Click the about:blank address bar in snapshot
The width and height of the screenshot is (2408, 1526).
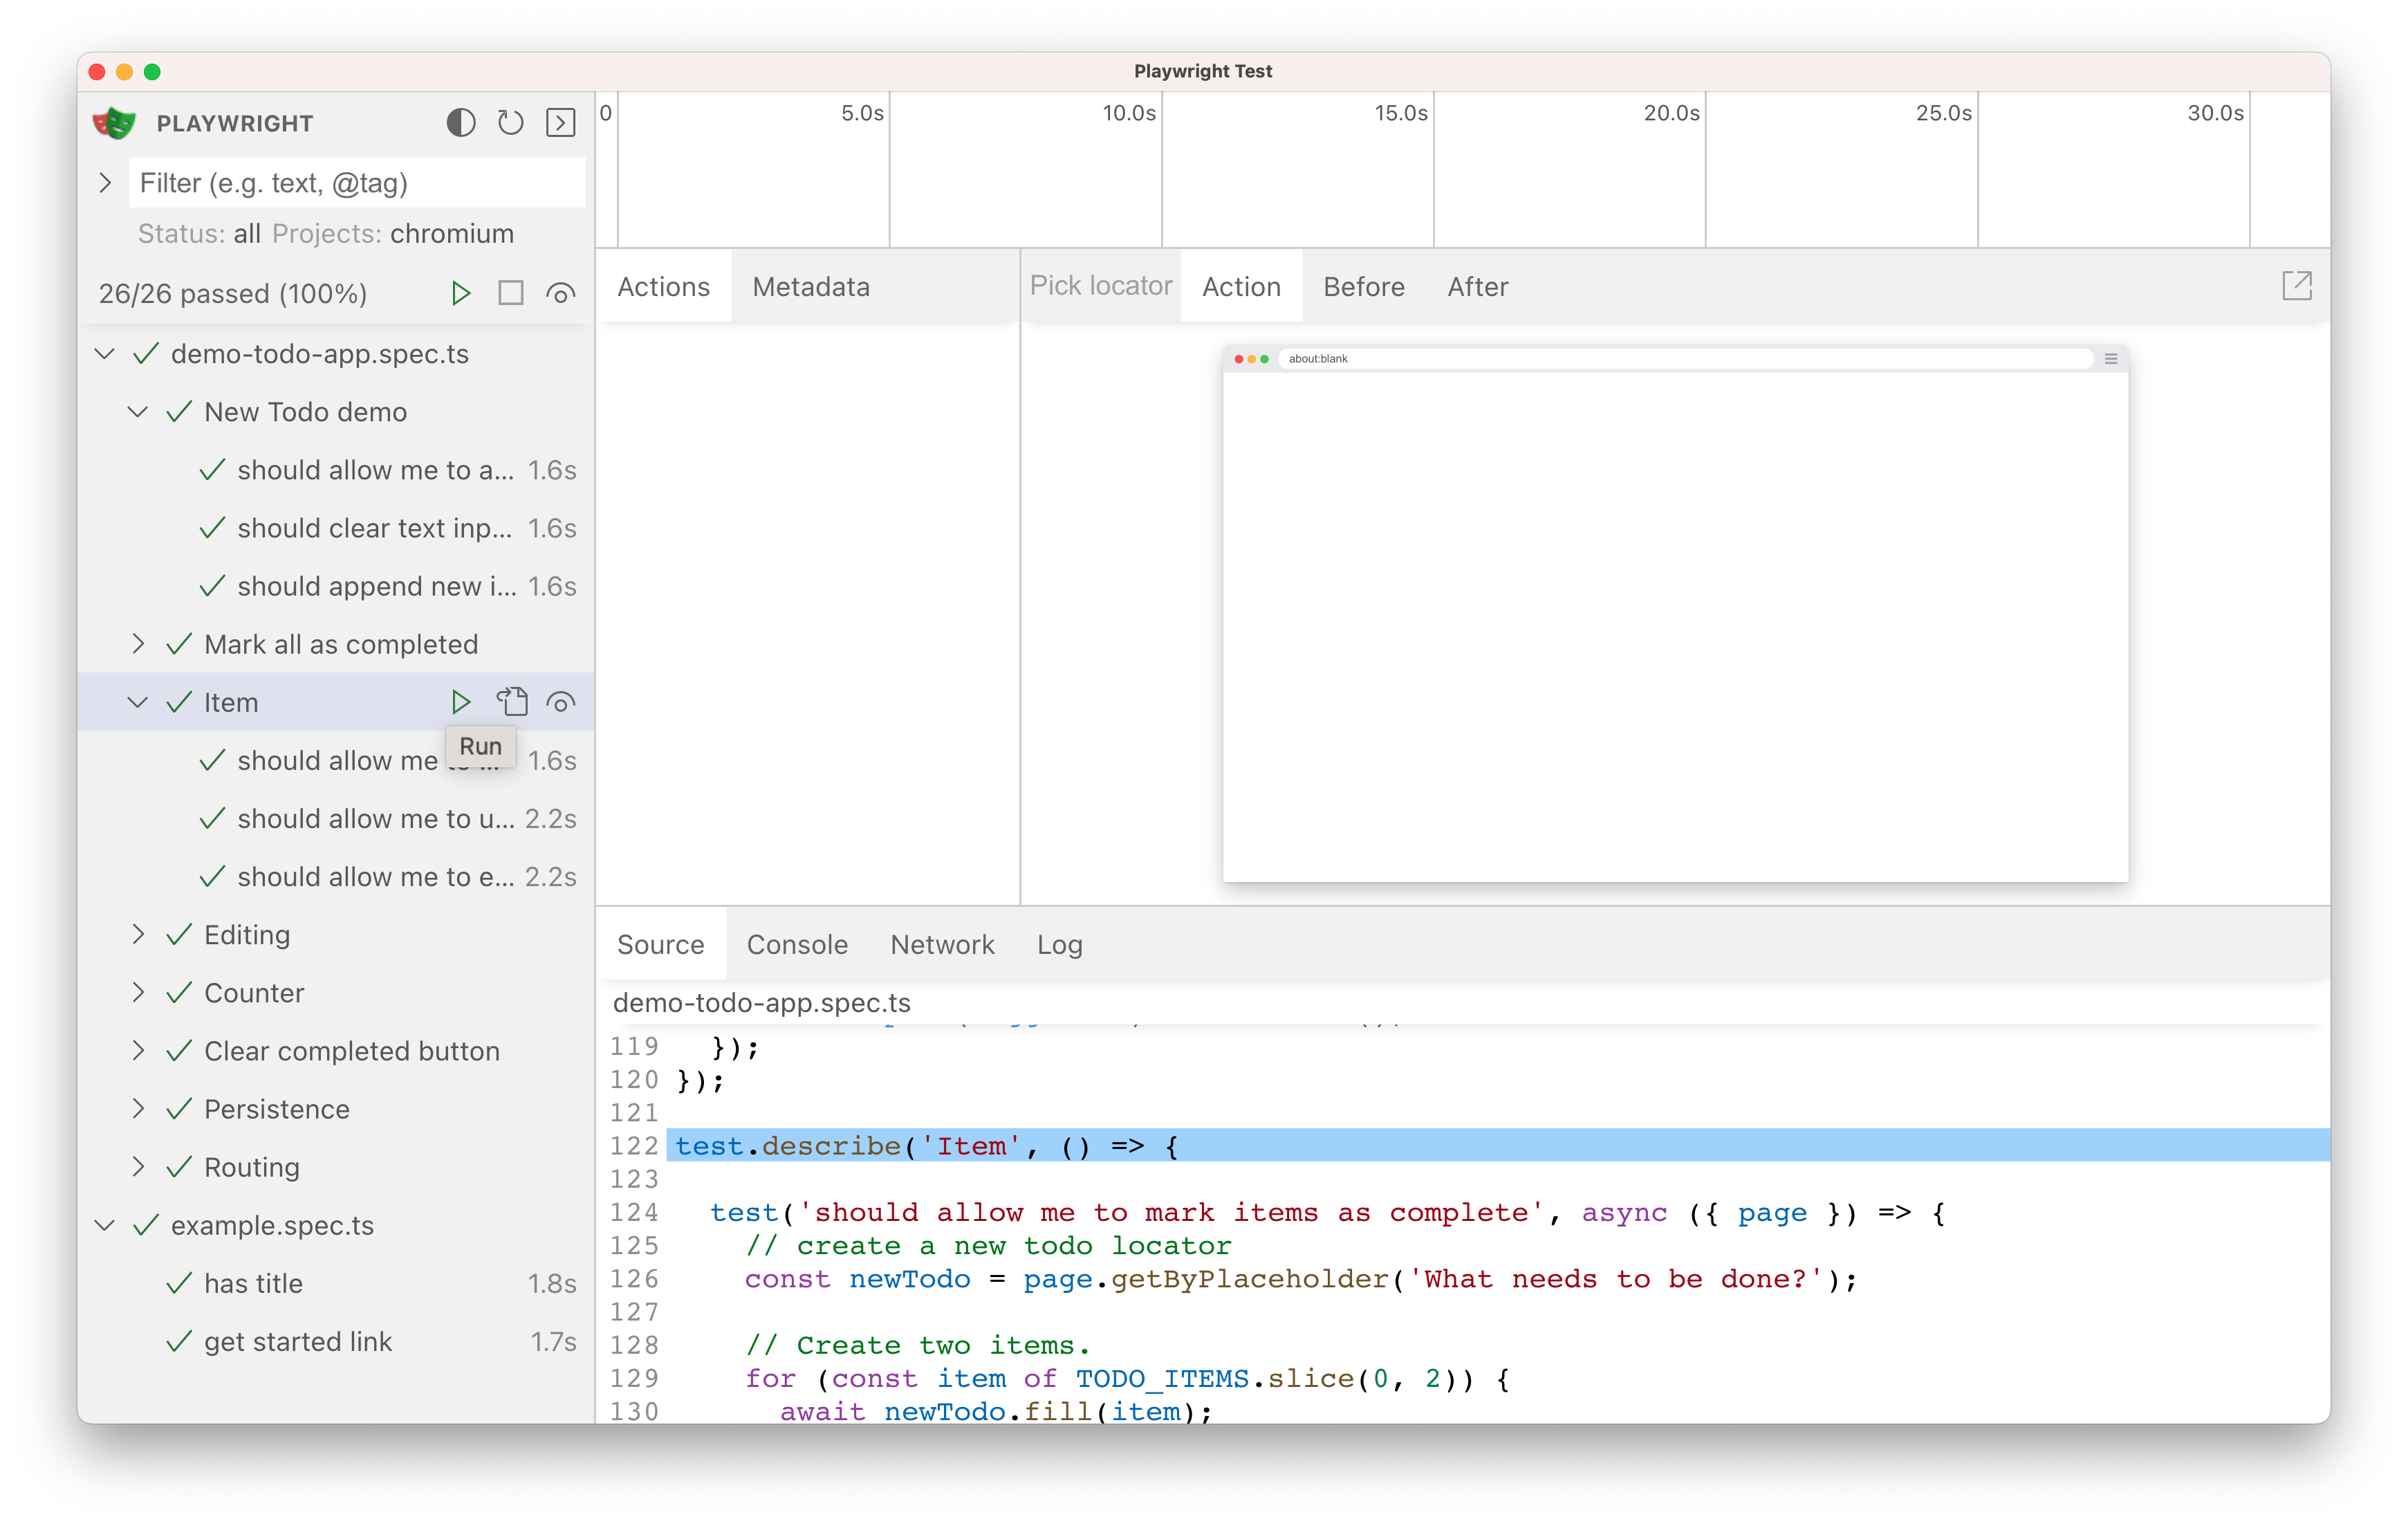click(x=1685, y=359)
